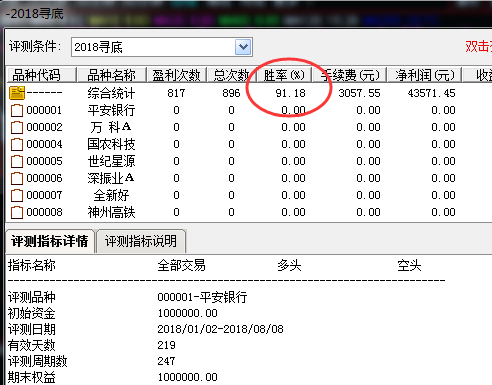Click the 有效天数 value 219
492x385 pixels.
point(166,345)
